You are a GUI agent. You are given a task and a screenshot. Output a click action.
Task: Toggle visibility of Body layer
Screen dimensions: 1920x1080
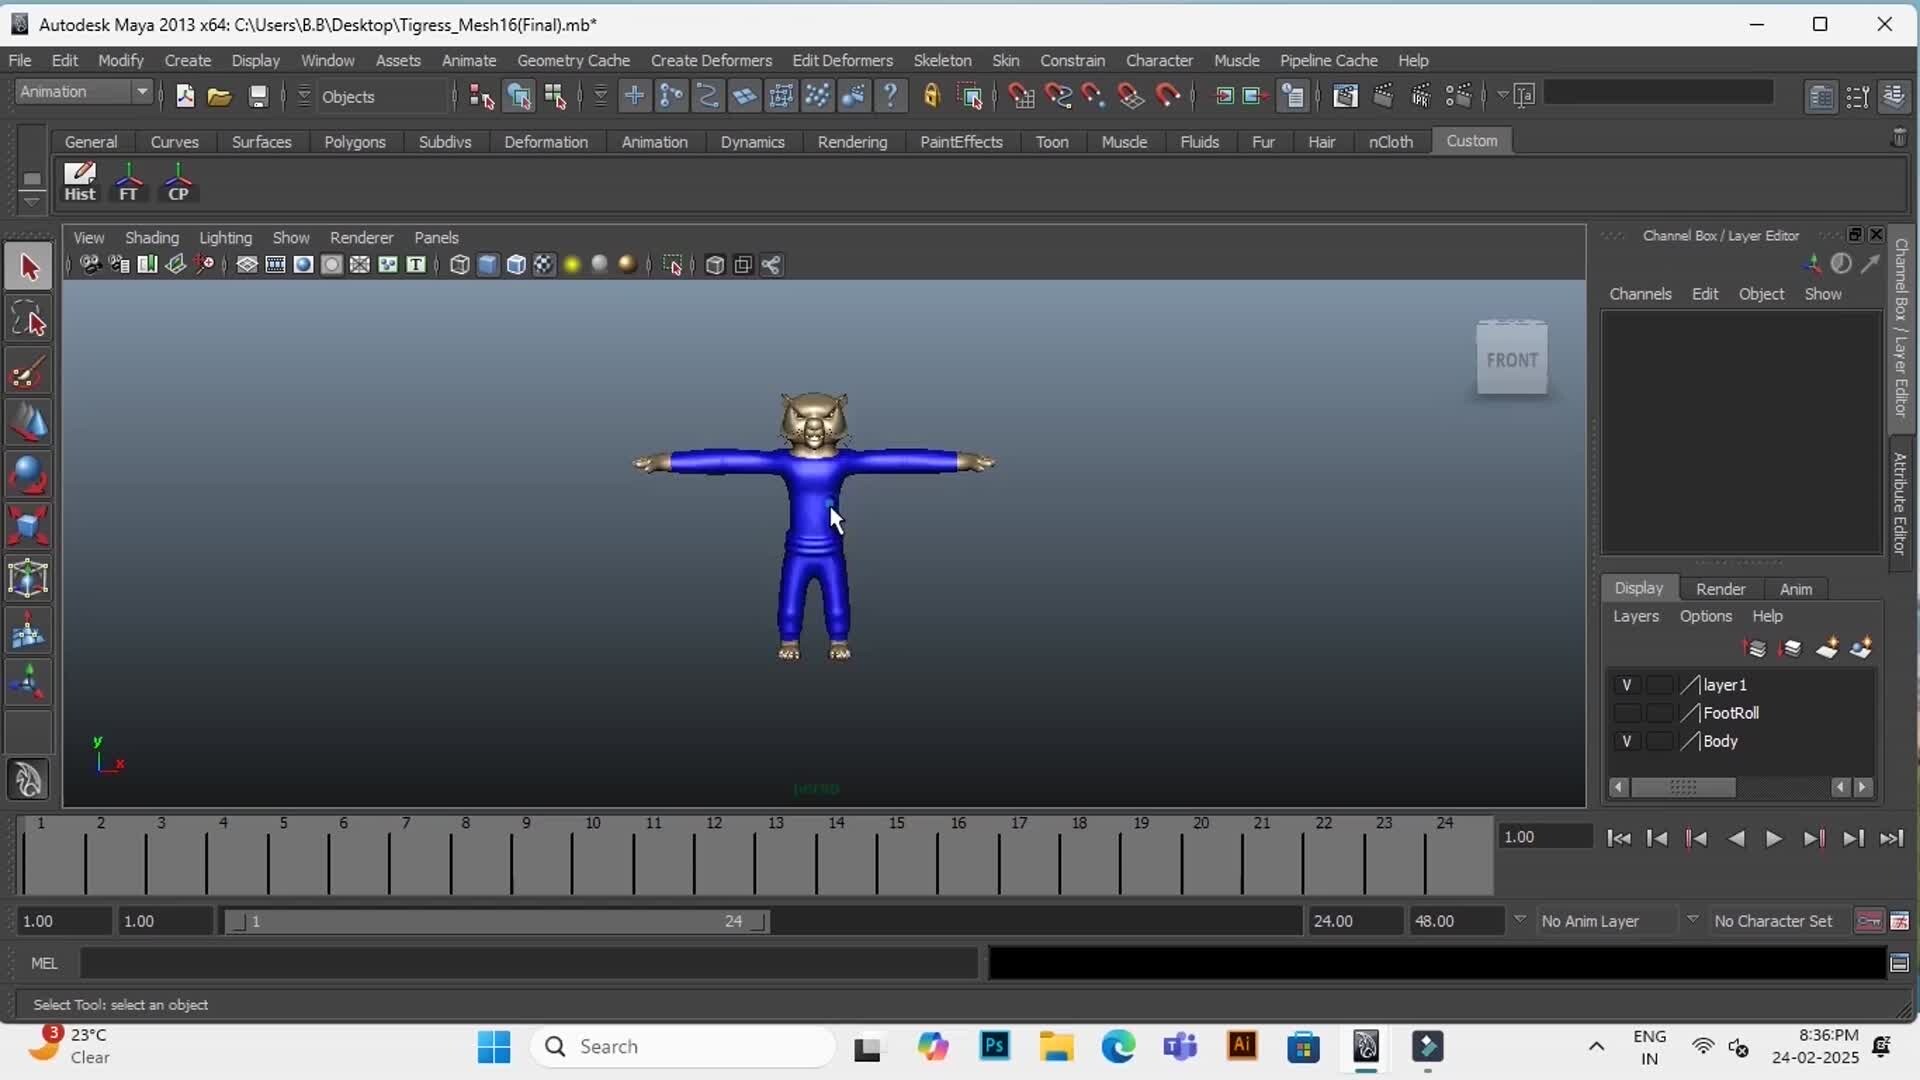(x=1626, y=741)
